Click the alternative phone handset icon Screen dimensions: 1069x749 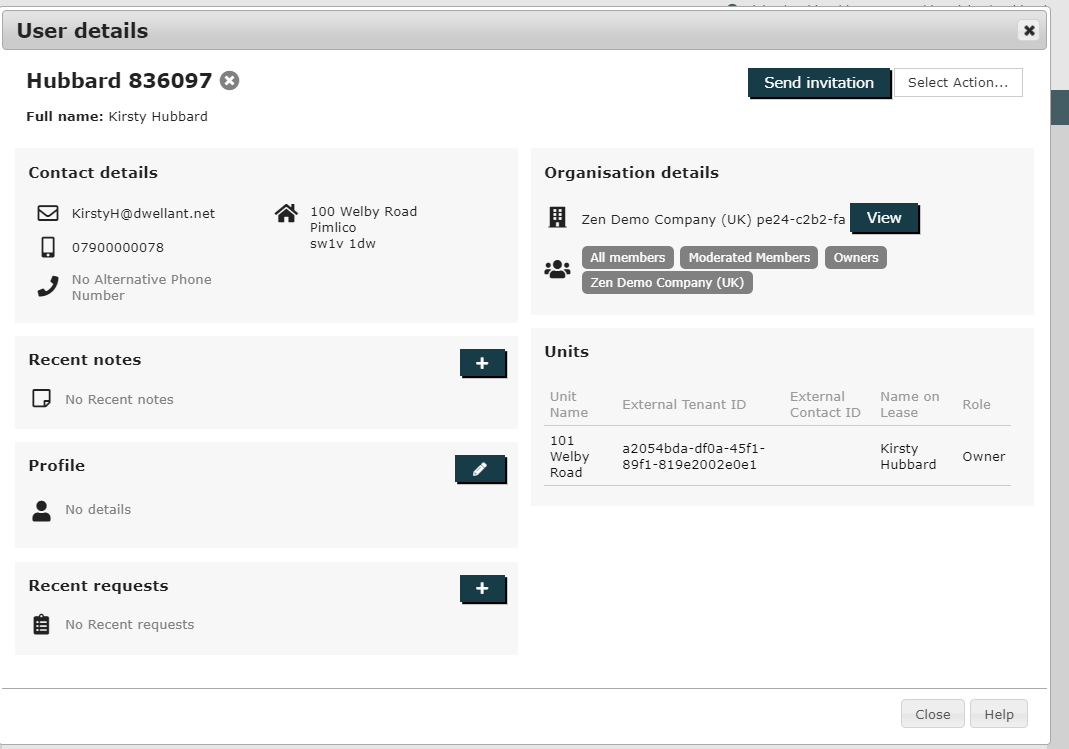pos(48,288)
